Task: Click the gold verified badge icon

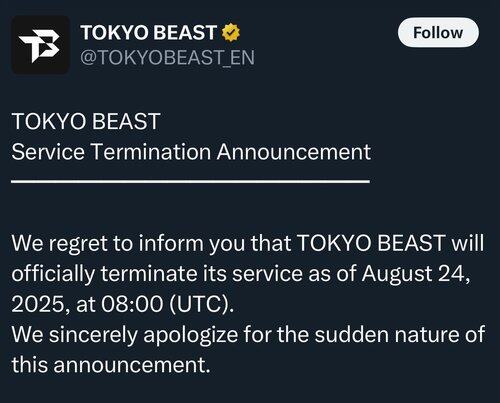Action: point(231,33)
